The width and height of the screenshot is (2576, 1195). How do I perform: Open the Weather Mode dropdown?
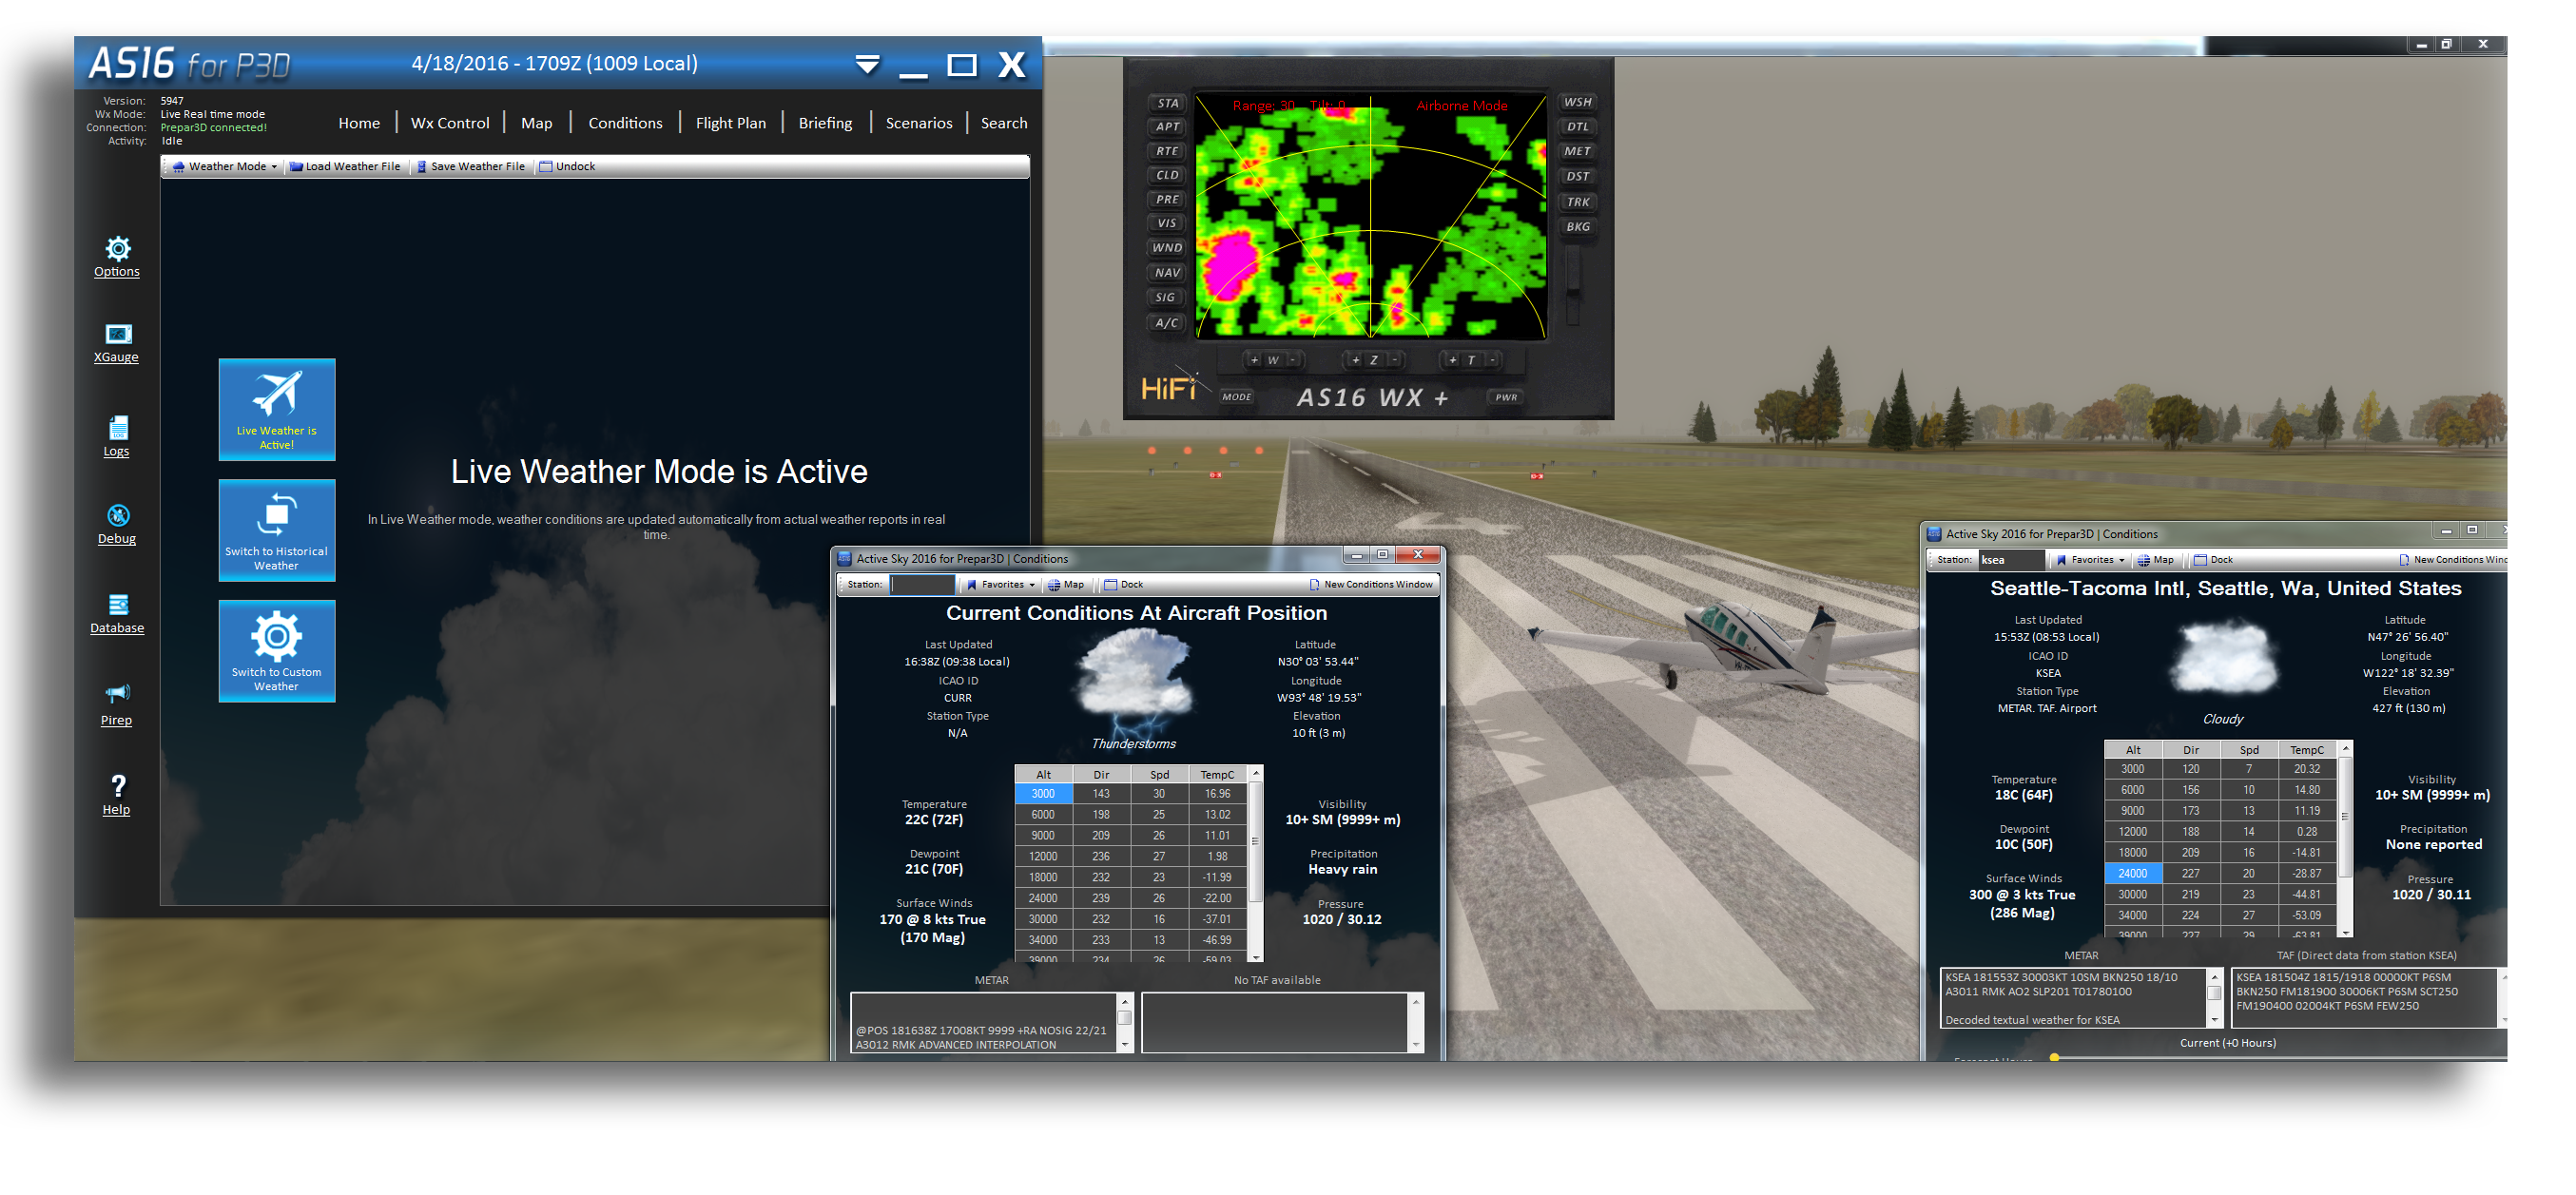(224, 167)
